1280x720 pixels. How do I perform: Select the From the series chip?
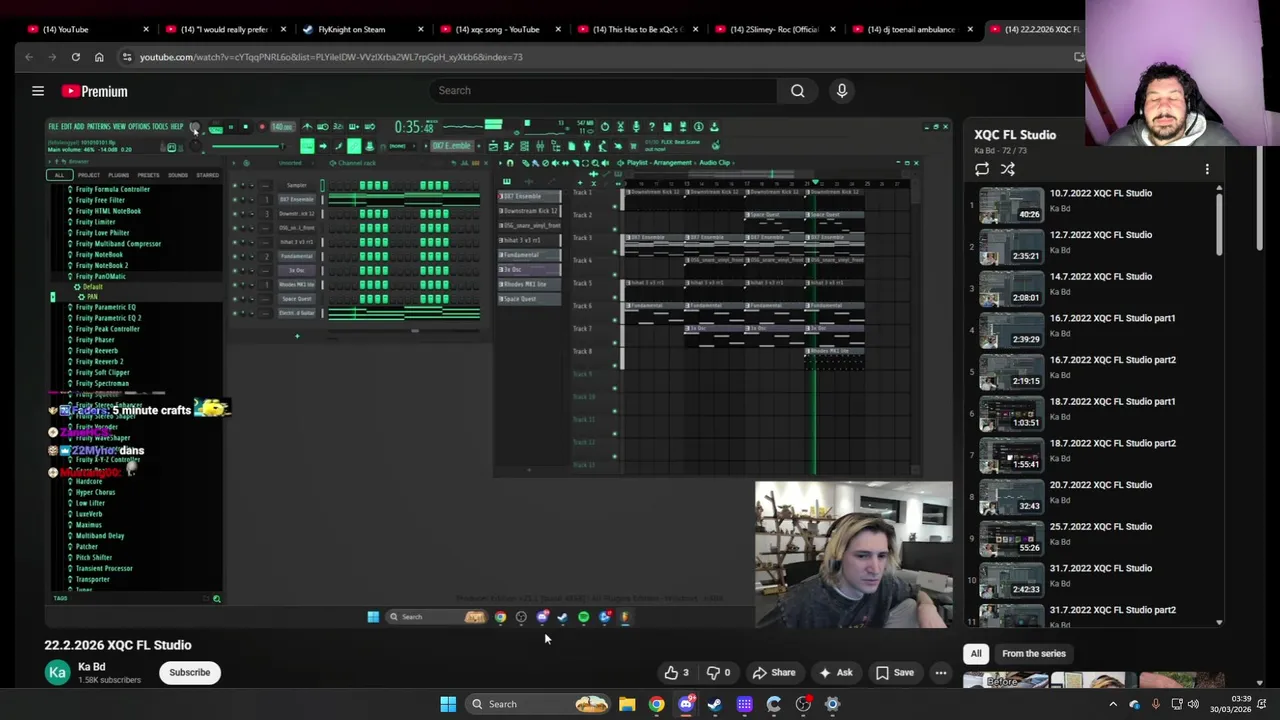[1034, 653]
